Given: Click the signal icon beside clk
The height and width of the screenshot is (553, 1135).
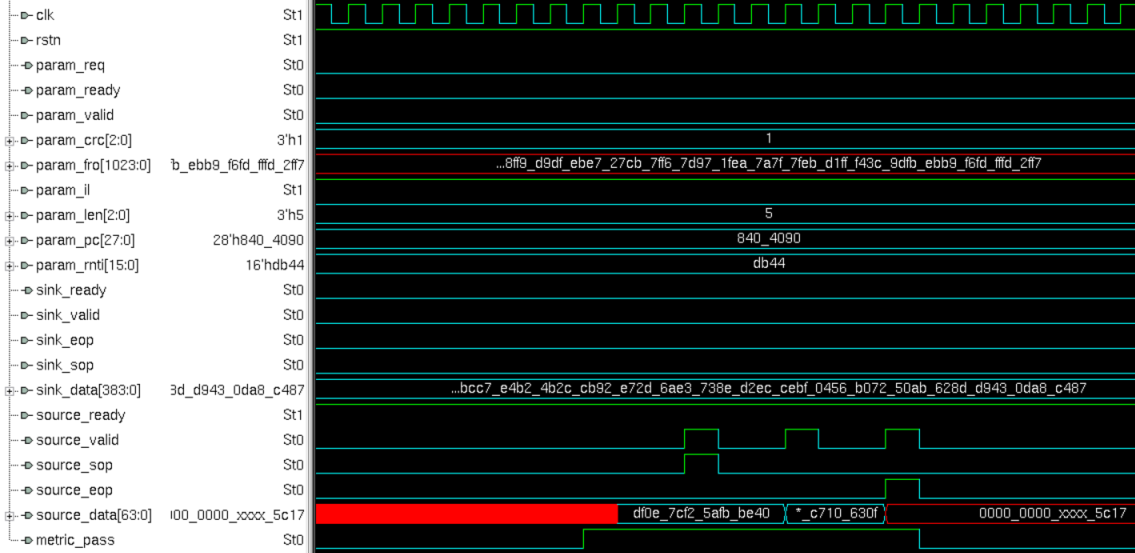Looking at the screenshot, I should (x=26, y=15).
